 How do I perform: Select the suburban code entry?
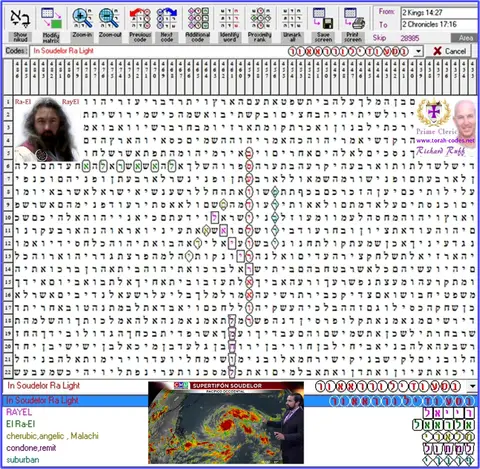23,460
